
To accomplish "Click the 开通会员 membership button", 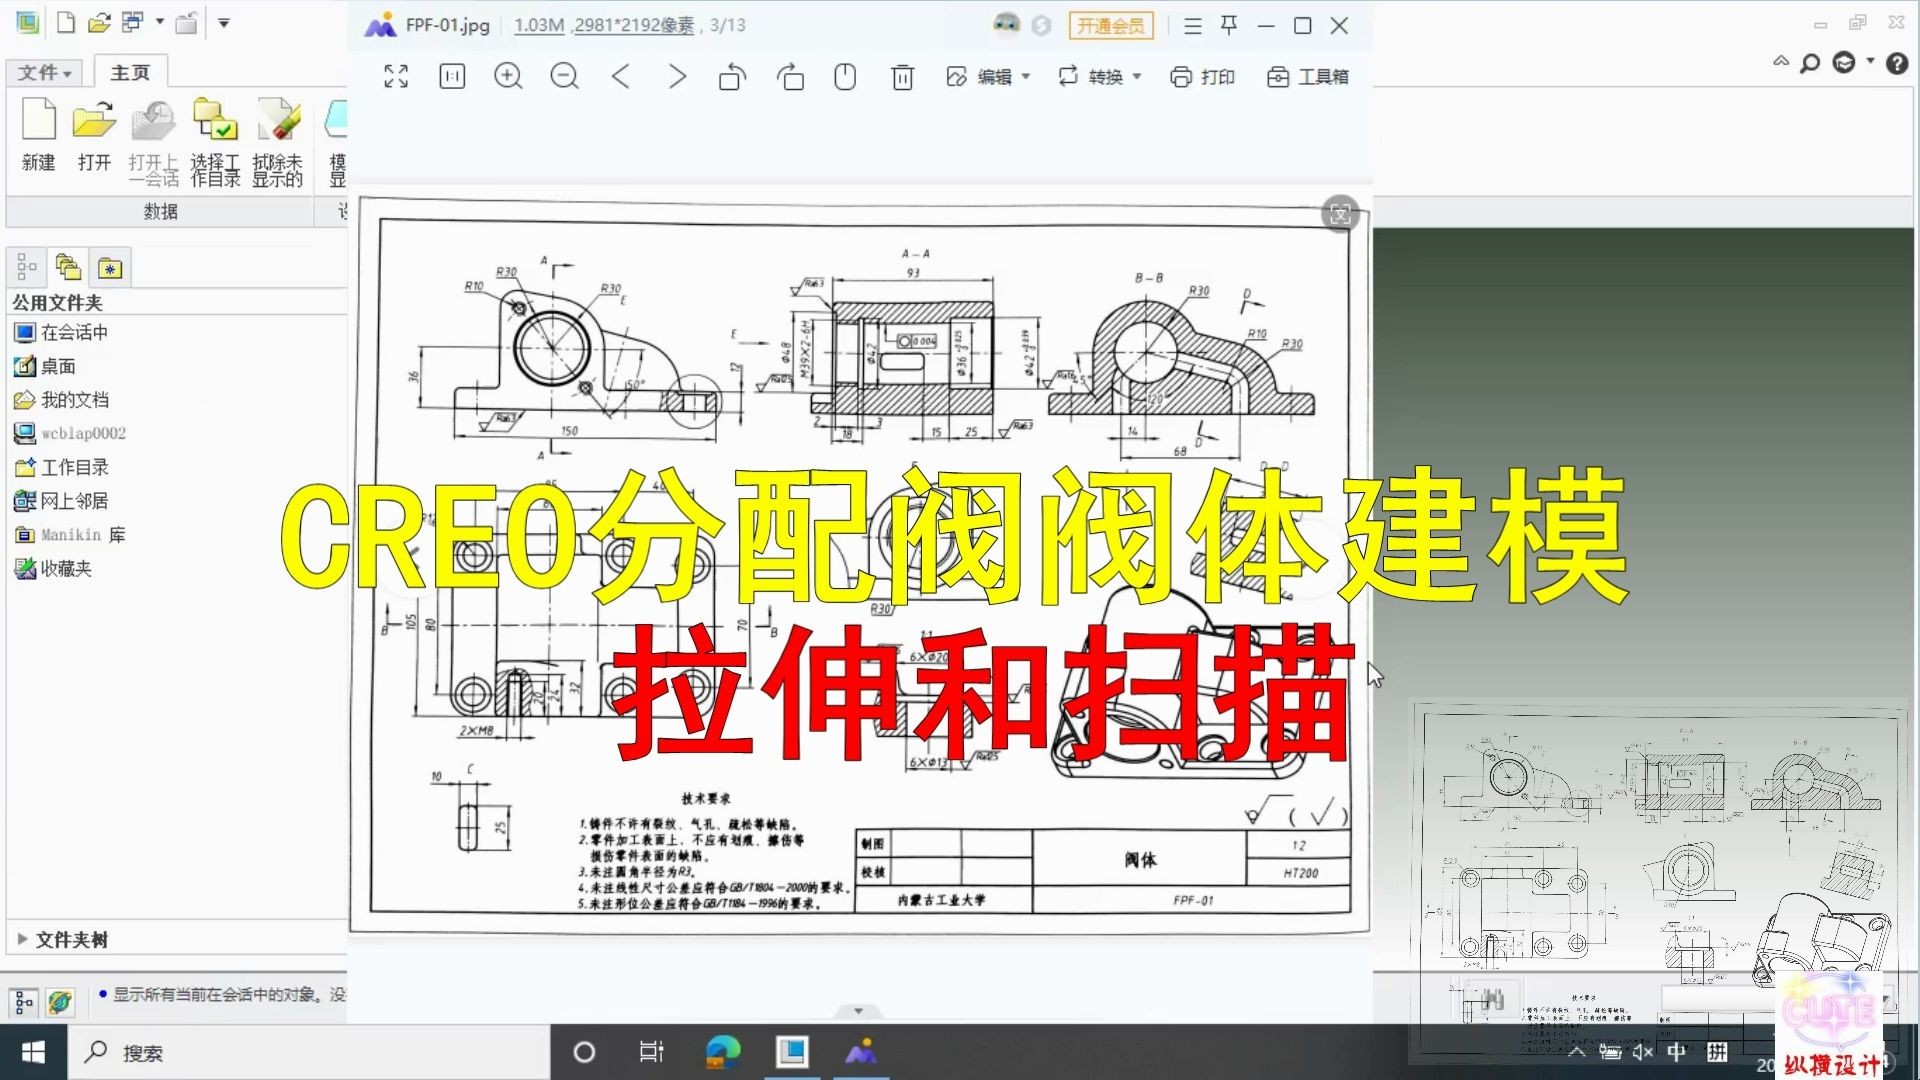I will coord(1110,26).
